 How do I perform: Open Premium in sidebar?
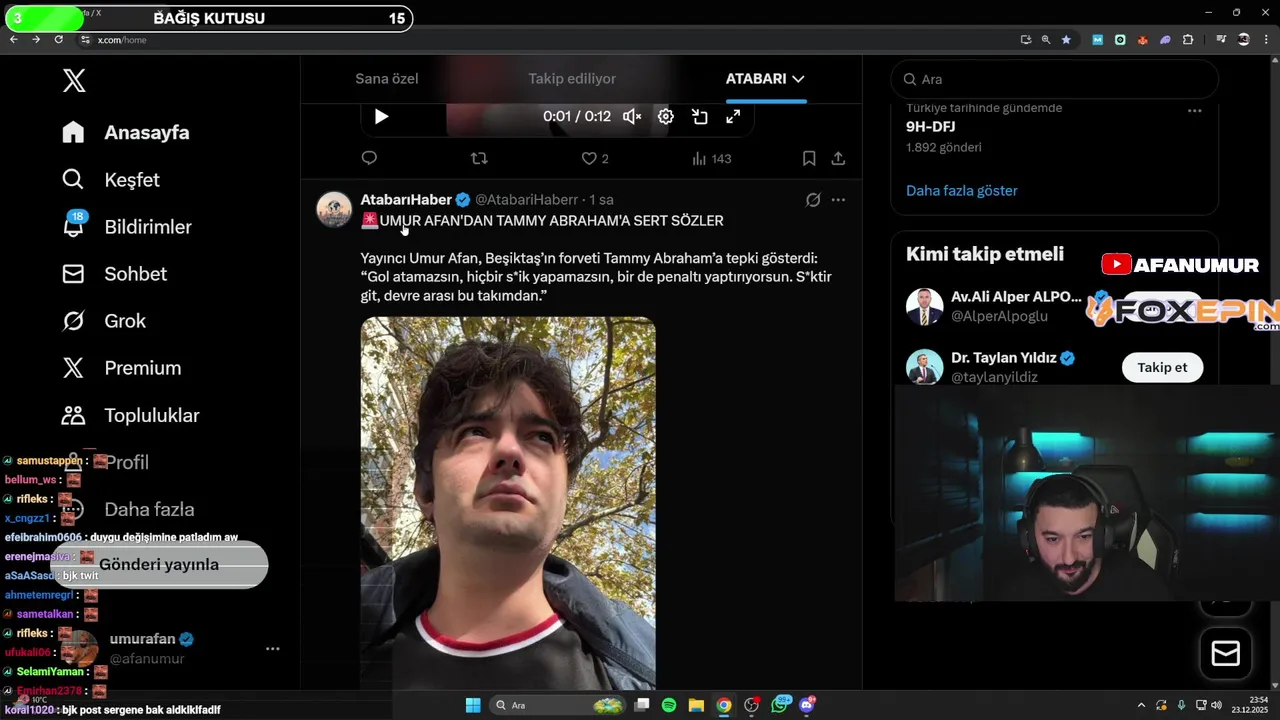[121, 368]
